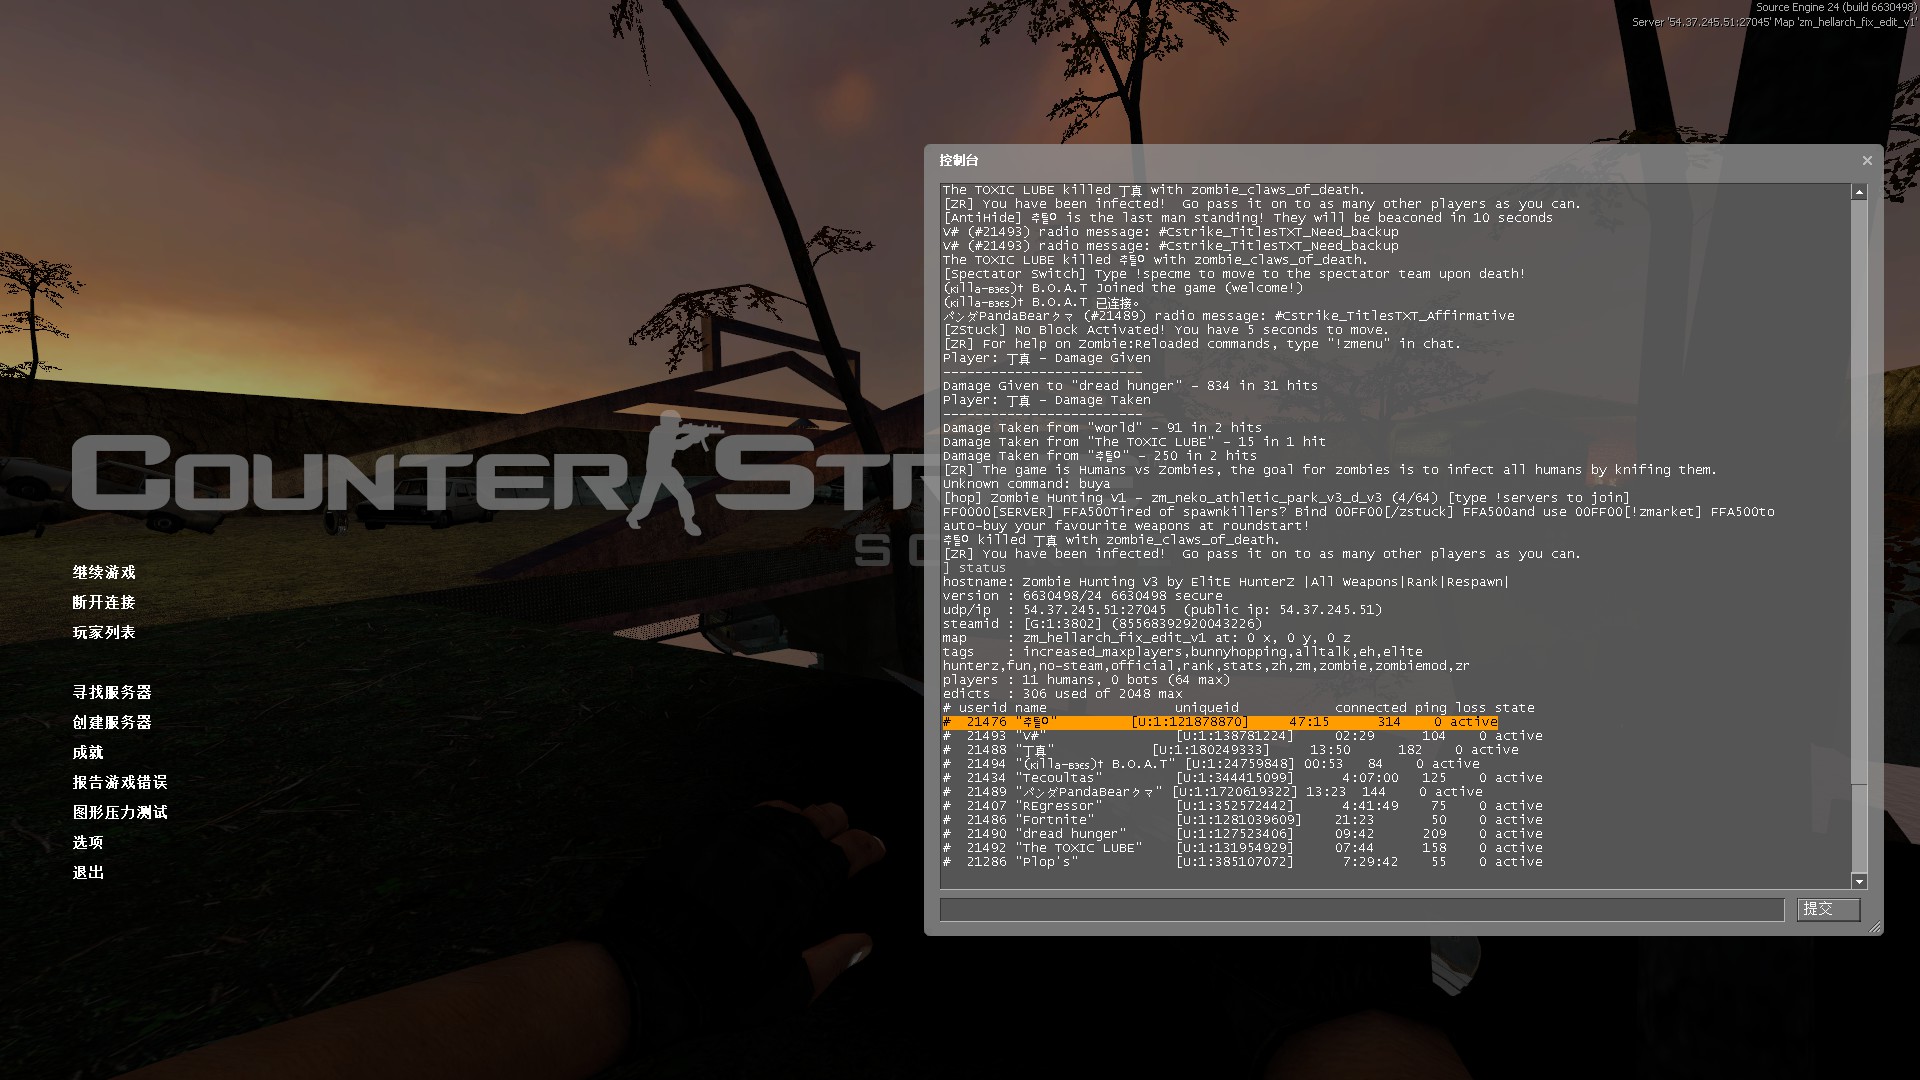Open 寻找服务器 server browser

click(x=112, y=692)
